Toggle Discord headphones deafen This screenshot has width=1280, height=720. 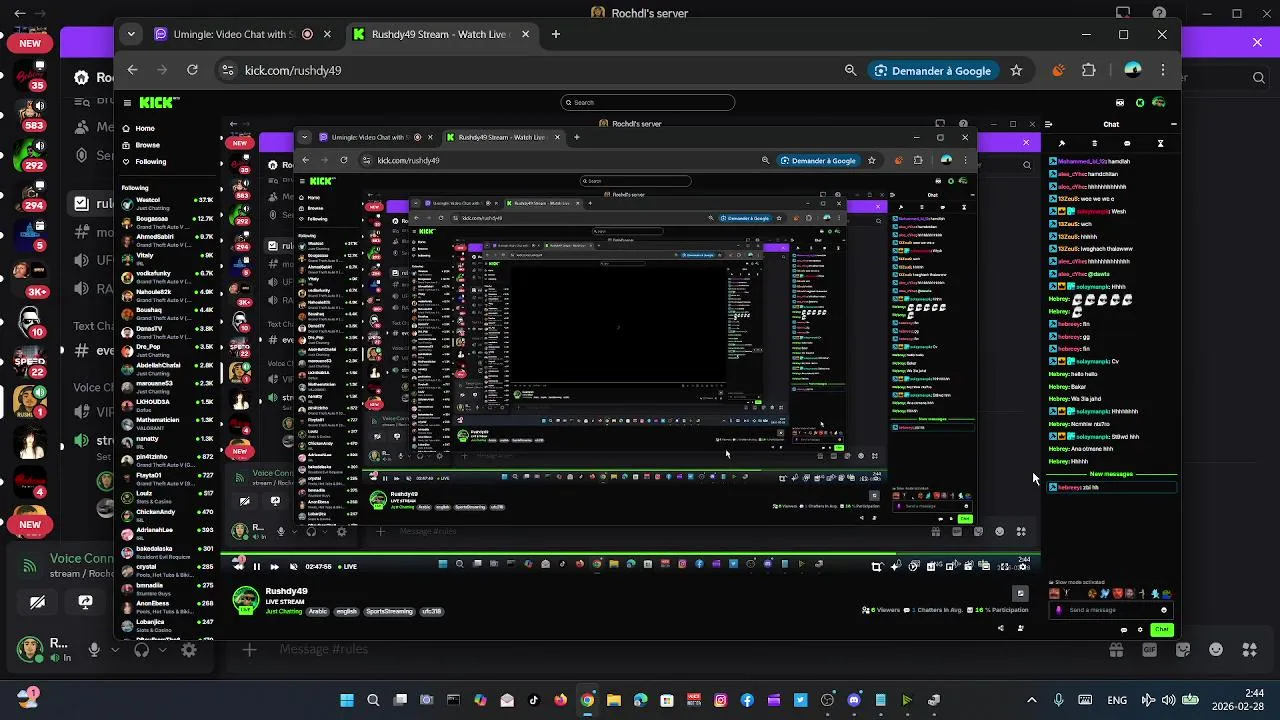(x=141, y=650)
